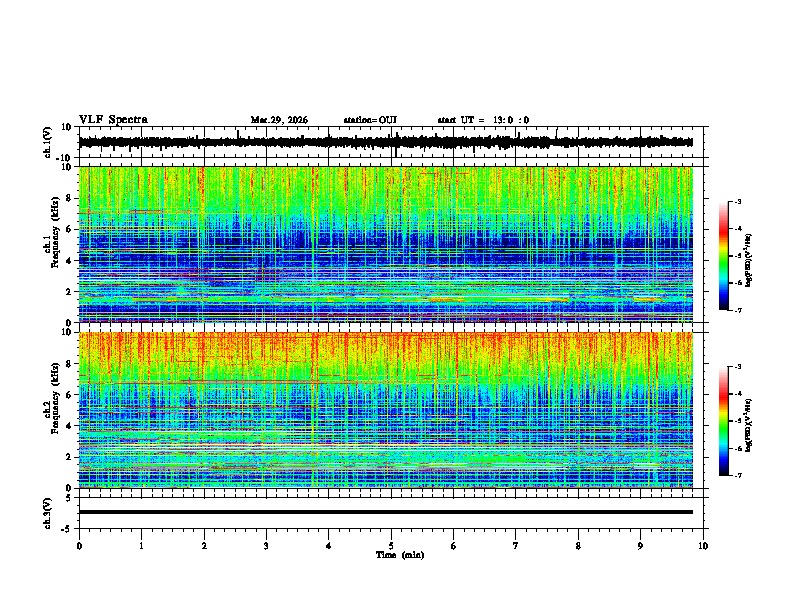Click time-axis tick label 4
This screenshot has height=612, width=792.
click(329, 546)
